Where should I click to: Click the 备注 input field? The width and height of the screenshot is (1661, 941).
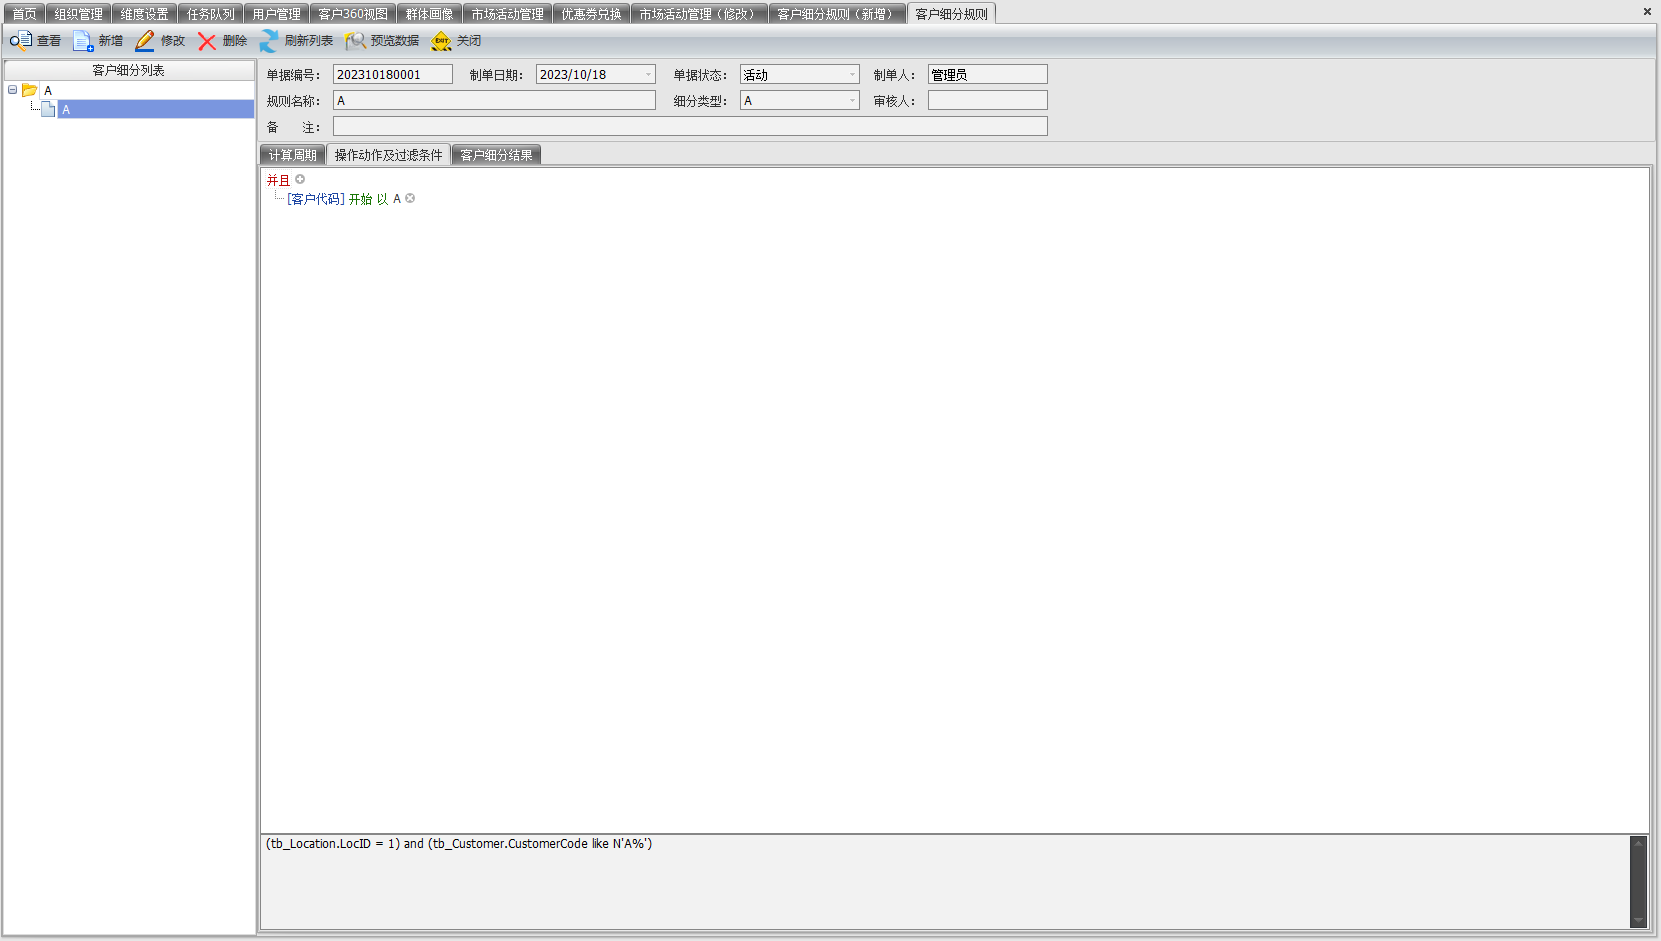click(x=690, y=127)
